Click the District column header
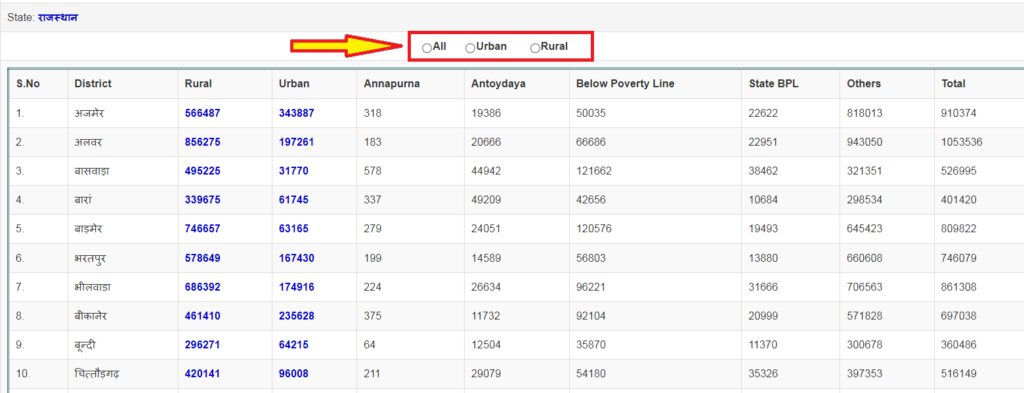1024x393 pixels. 93,84
